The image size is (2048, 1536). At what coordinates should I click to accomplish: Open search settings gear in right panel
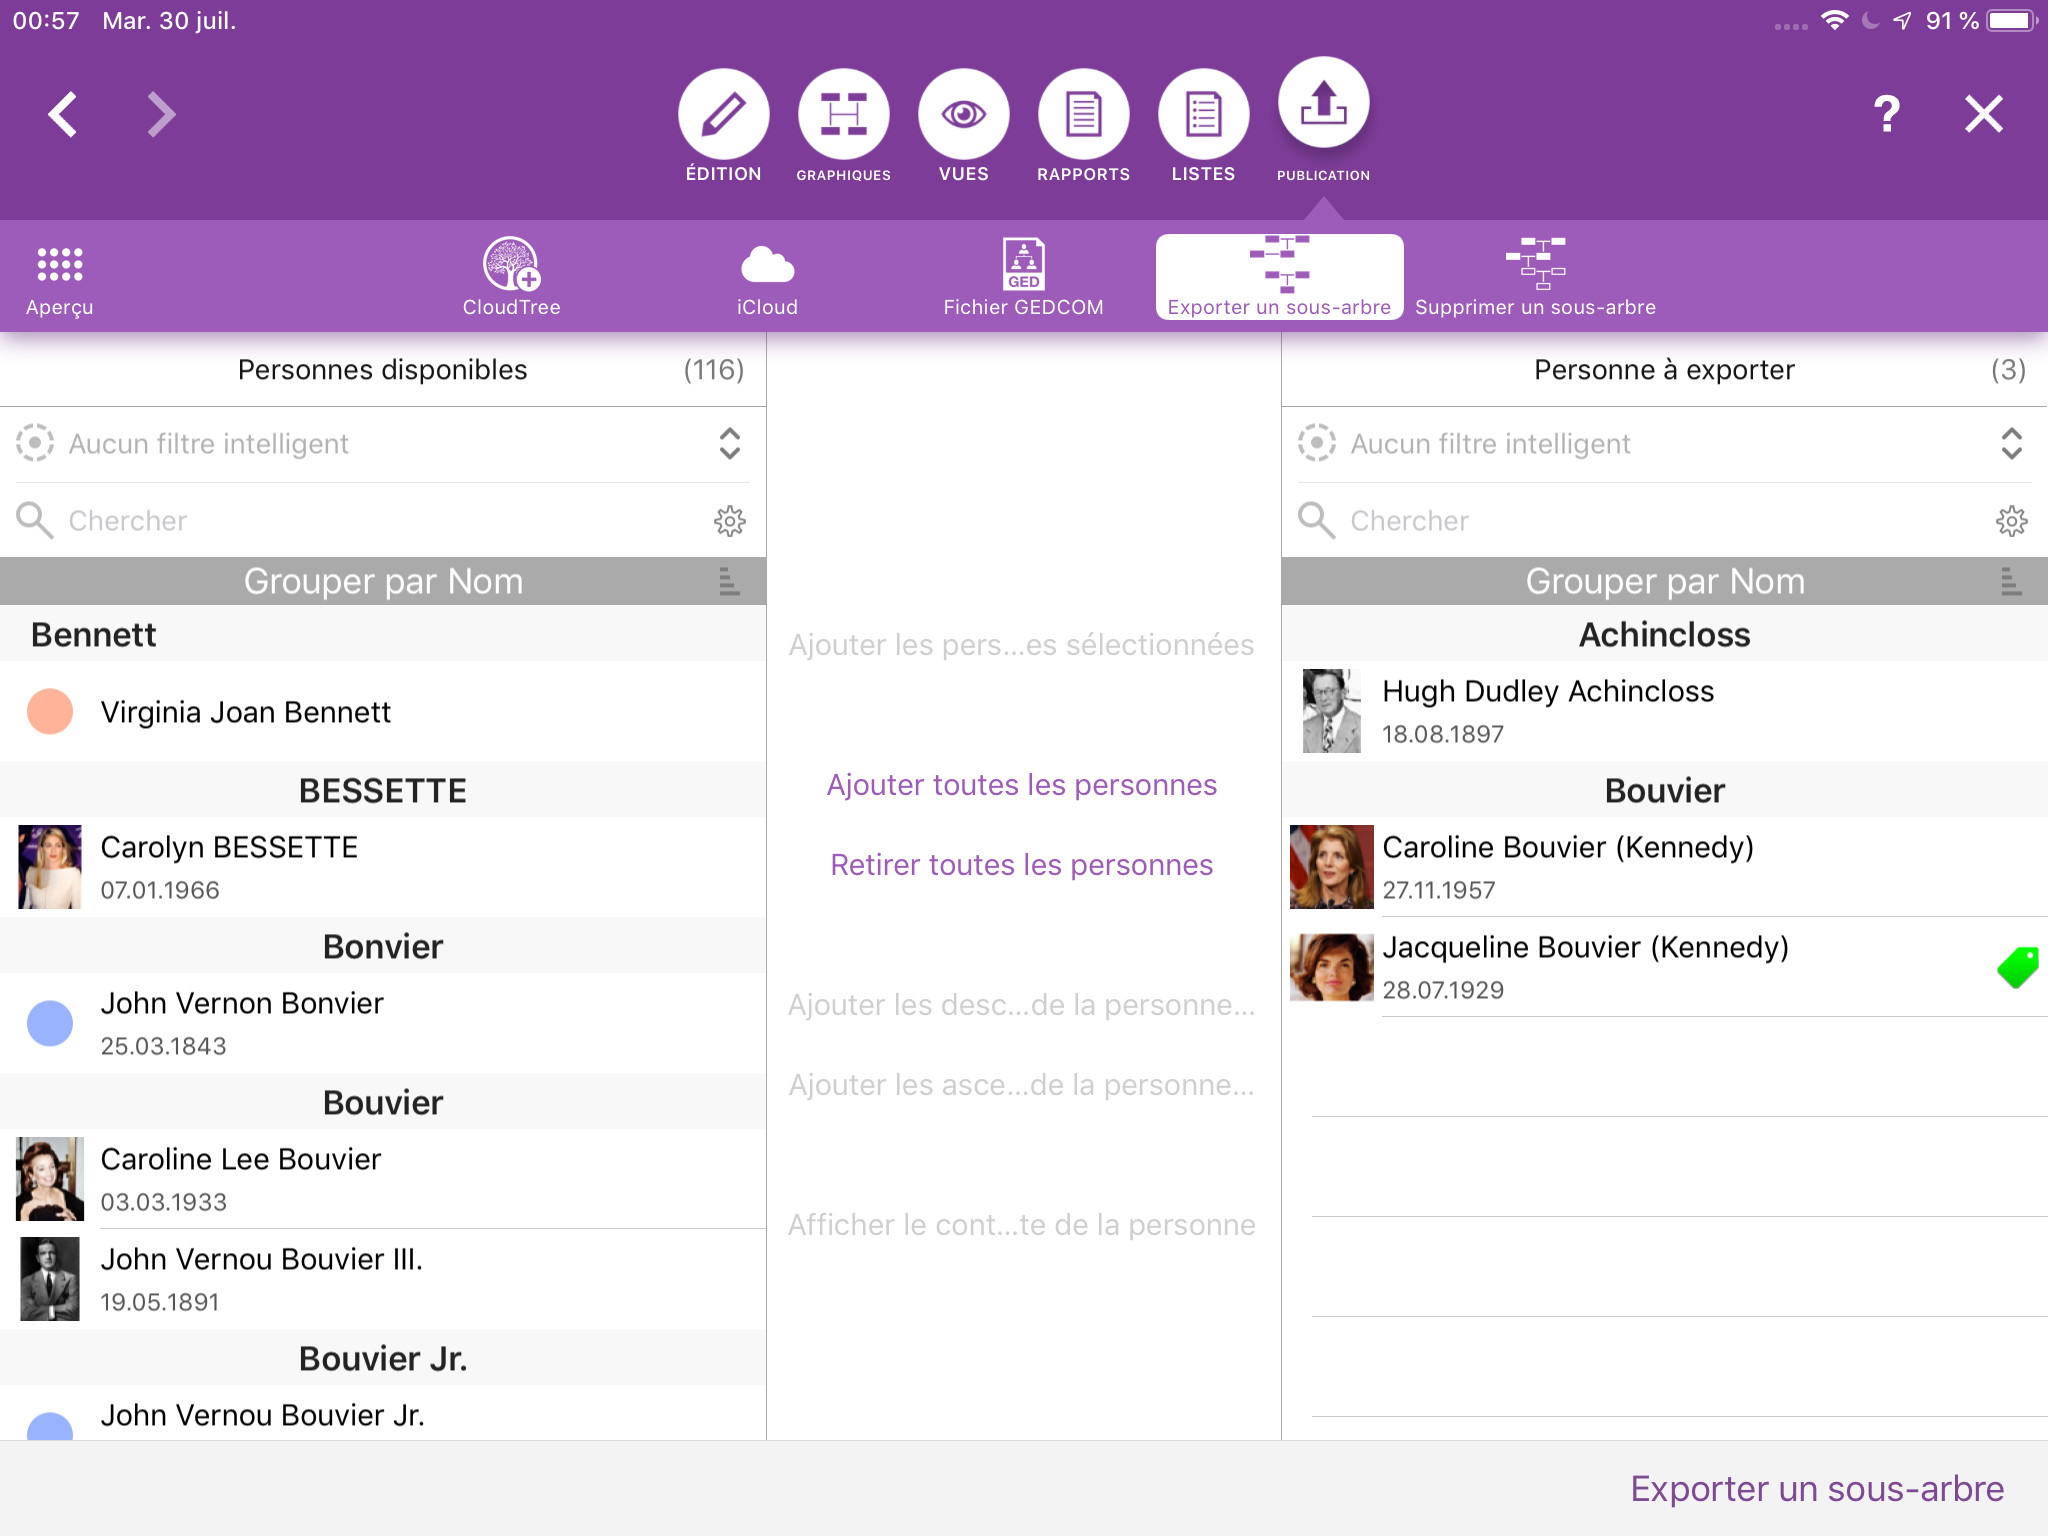tap(2011, 521)
